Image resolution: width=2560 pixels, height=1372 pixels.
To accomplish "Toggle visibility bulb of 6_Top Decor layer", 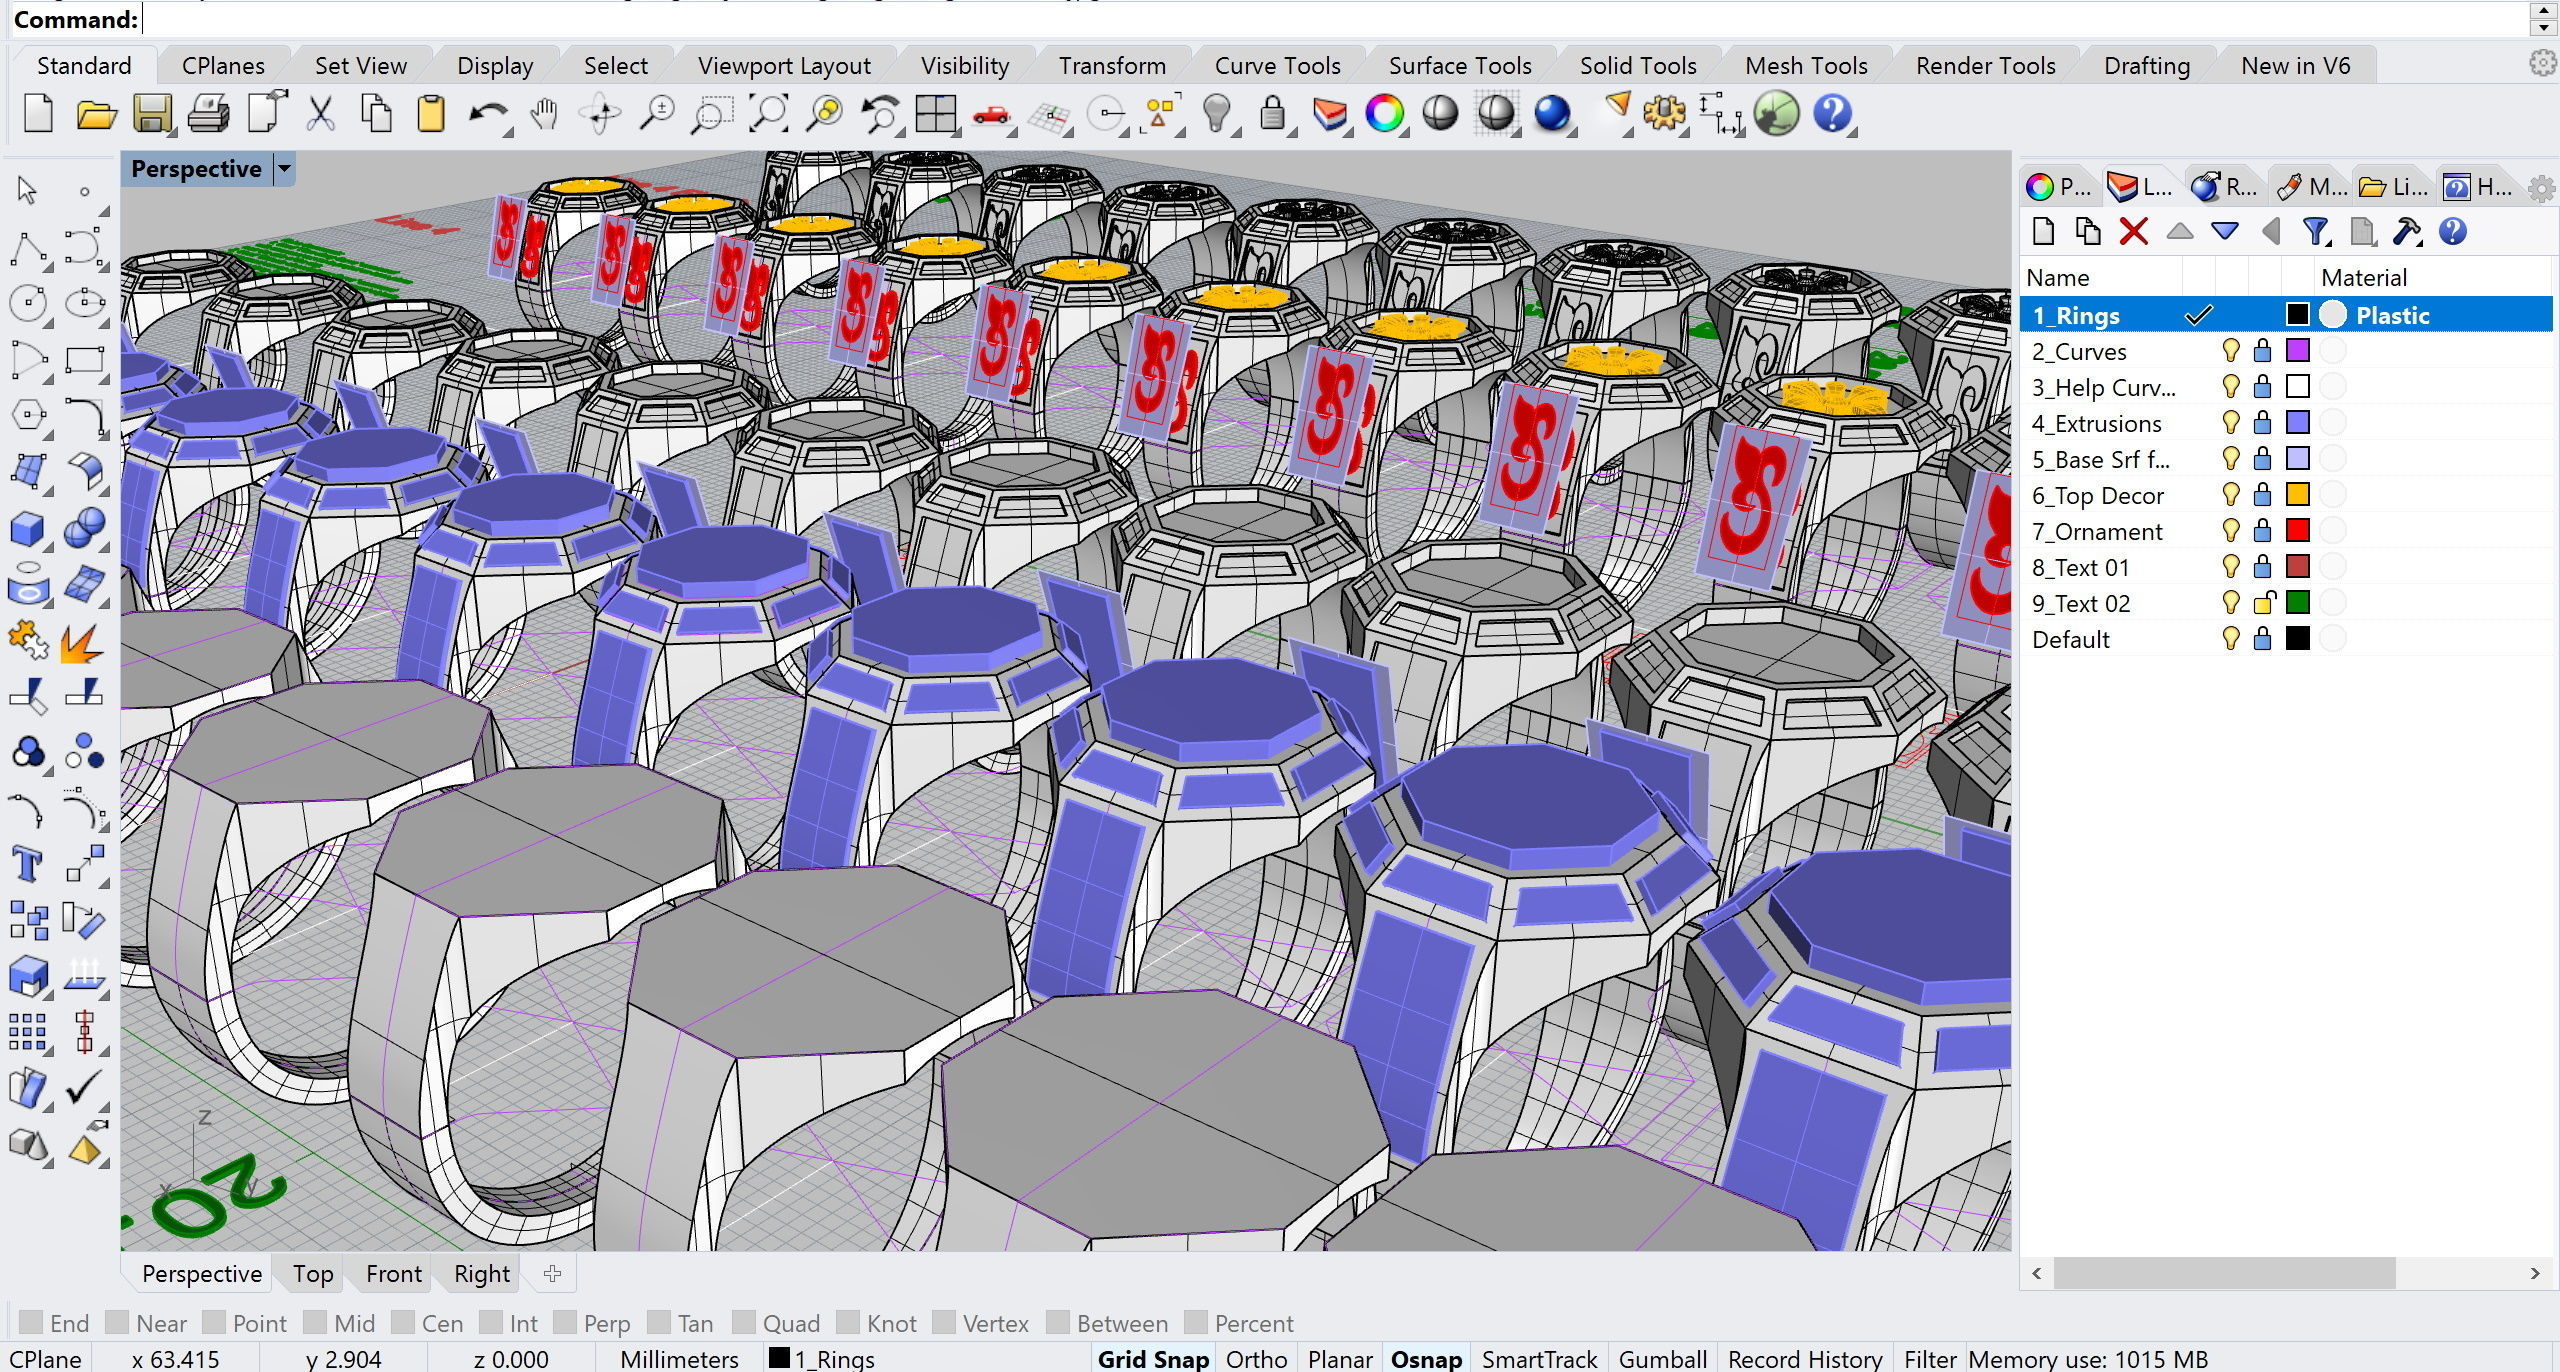I will (2230, 495).
